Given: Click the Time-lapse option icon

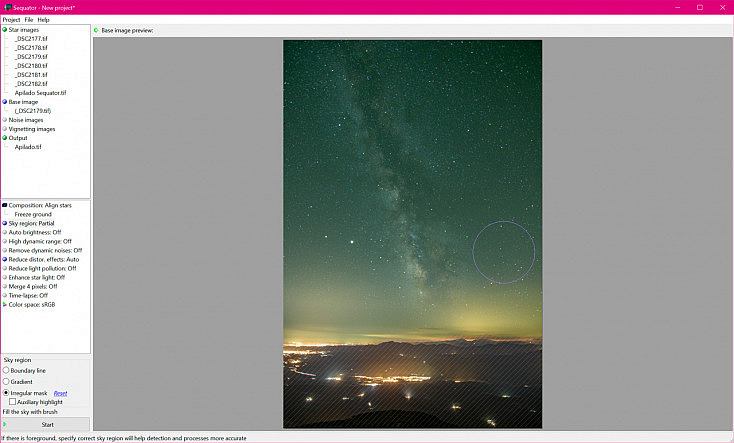Looking at the screenshot, I should [5, 295].
